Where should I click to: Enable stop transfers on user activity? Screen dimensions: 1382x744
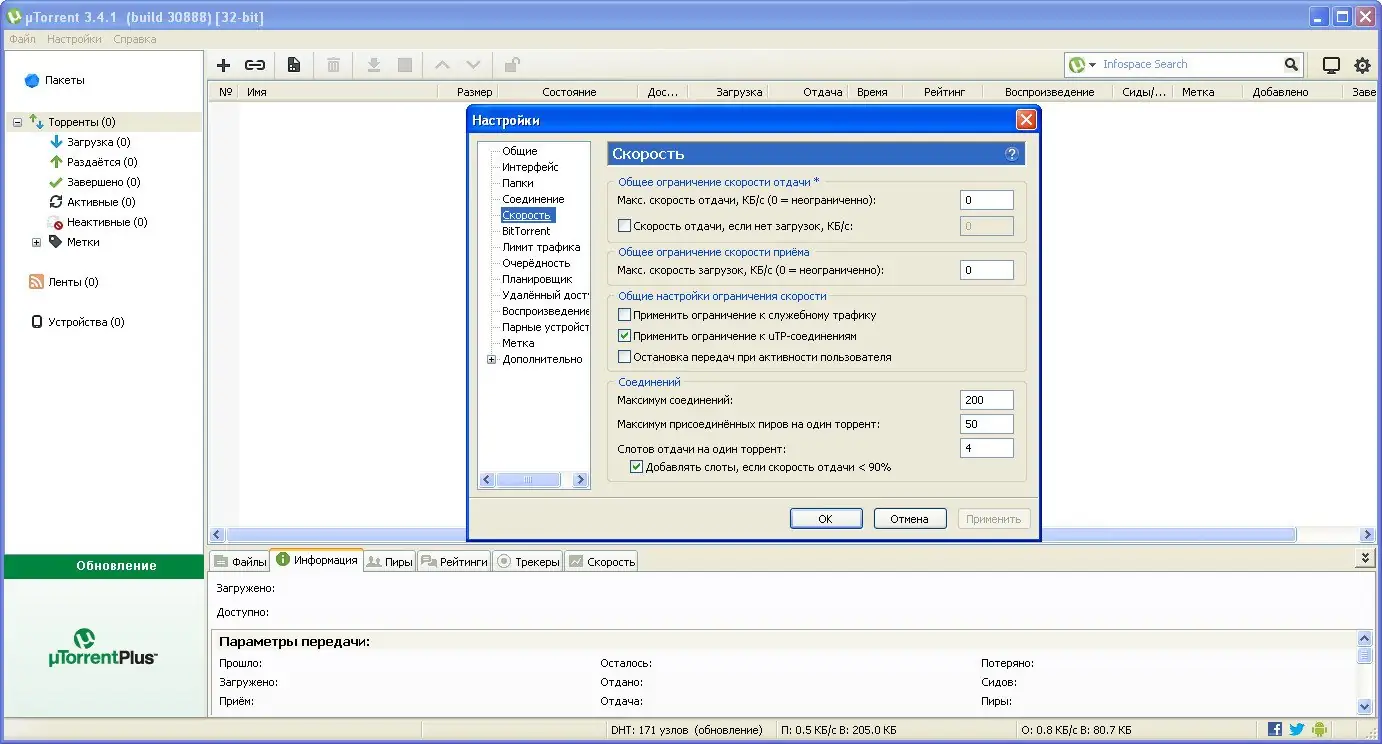pos(625,357)
